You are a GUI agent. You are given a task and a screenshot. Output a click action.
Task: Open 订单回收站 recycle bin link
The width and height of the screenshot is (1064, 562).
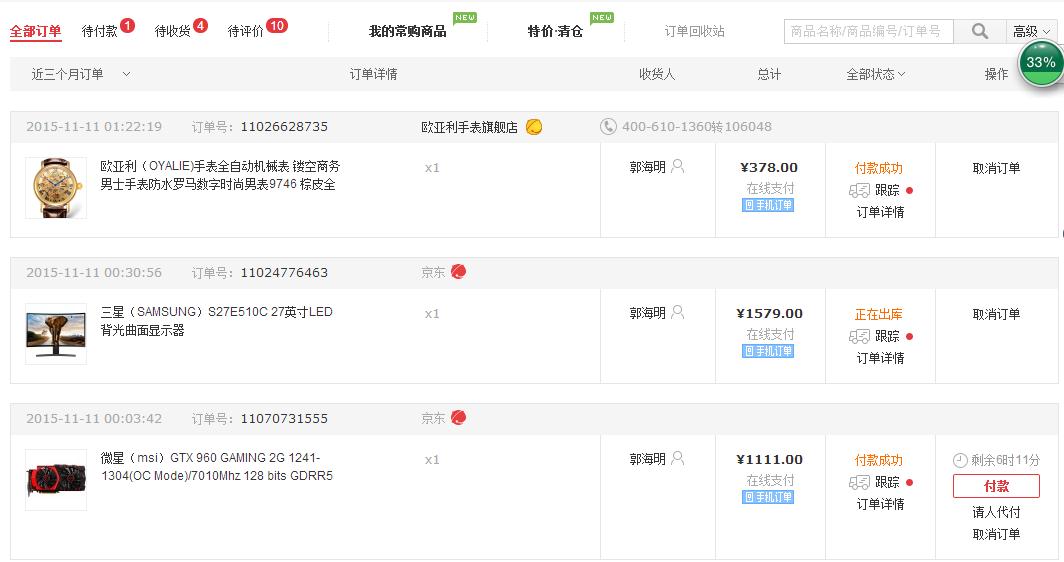tap(694, 31)
